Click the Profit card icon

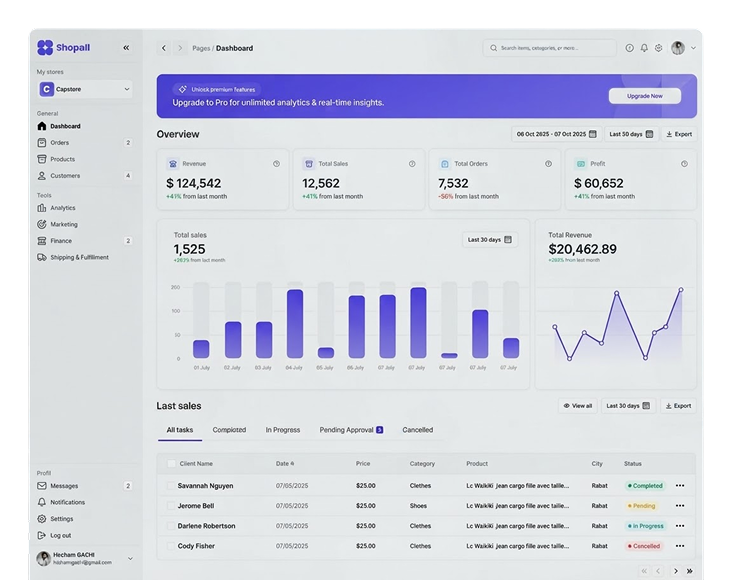[x=581, y=164]
